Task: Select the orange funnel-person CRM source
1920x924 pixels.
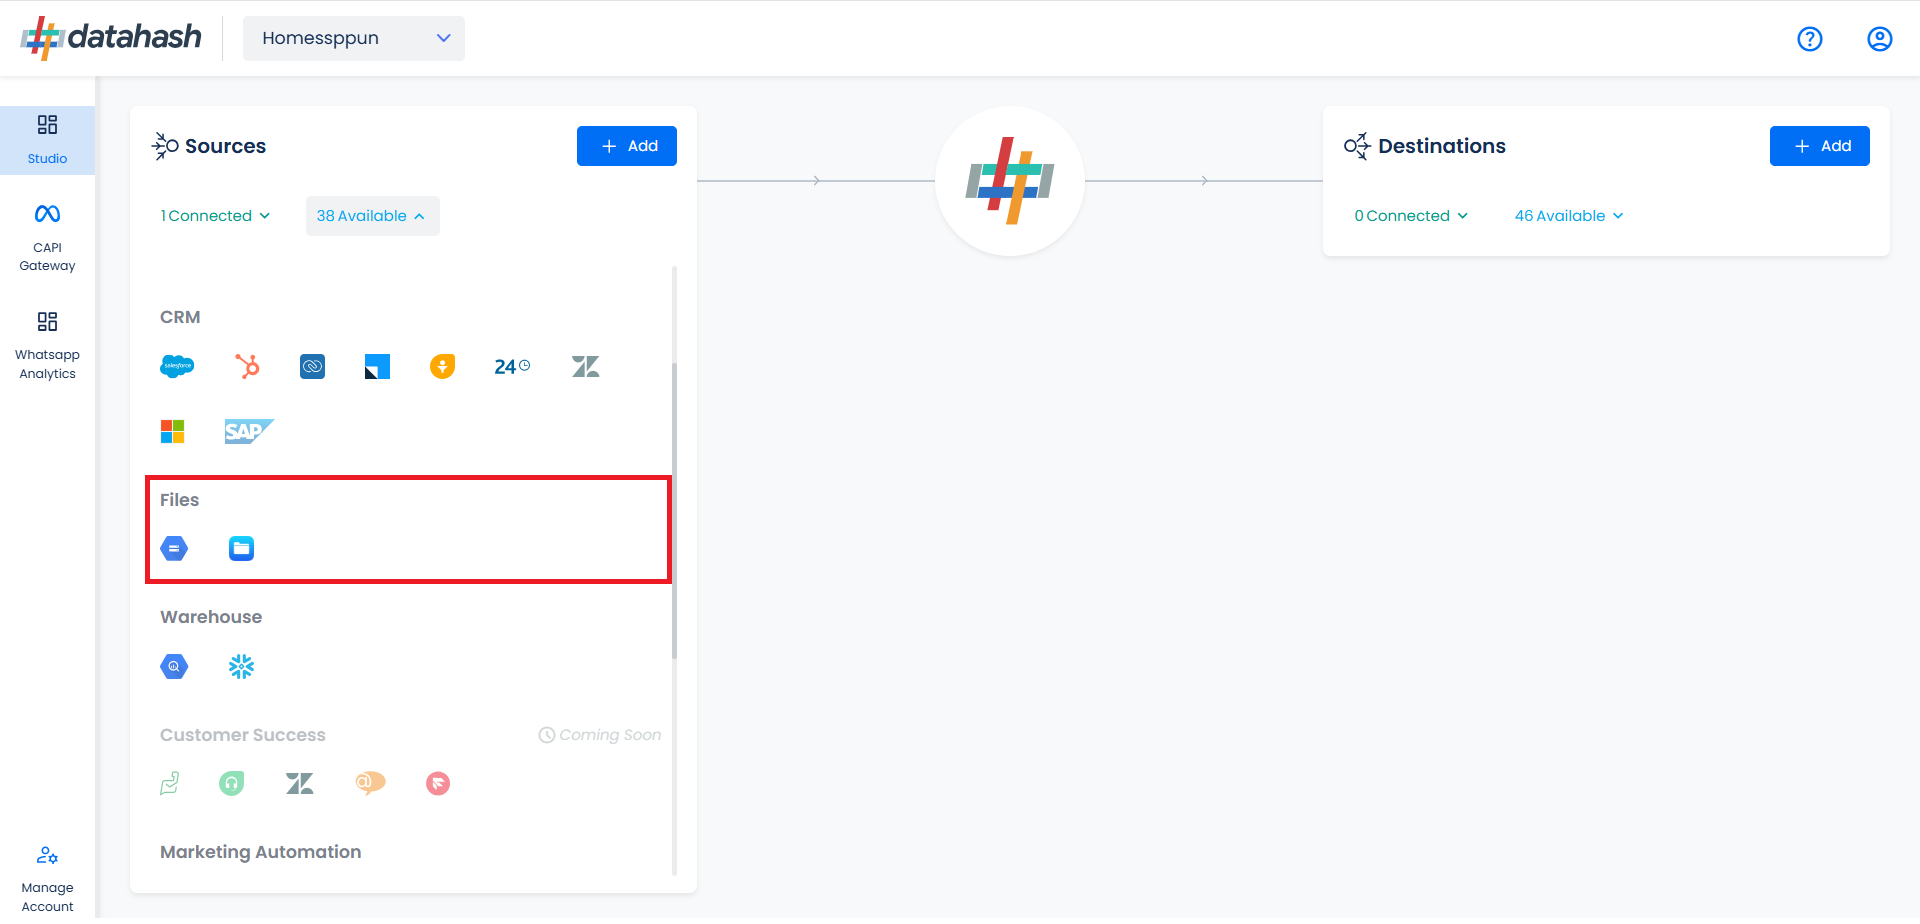Action: [x=442, y=367]
